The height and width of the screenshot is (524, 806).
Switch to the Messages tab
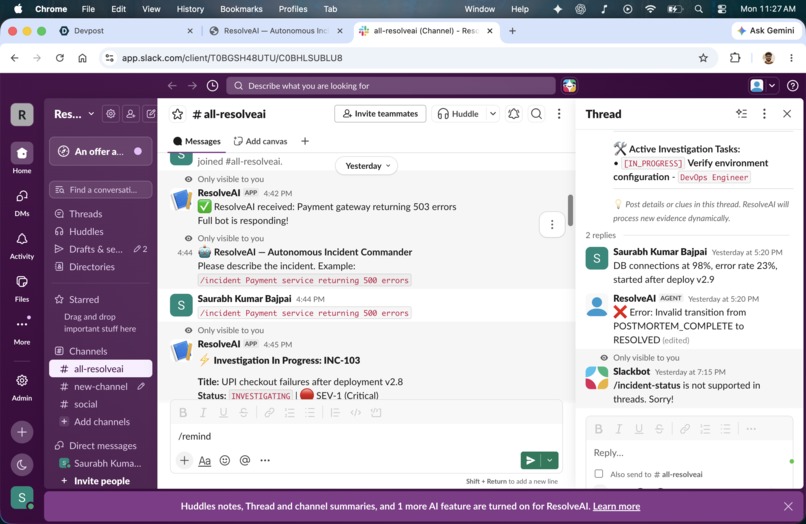tap(197, 141)
